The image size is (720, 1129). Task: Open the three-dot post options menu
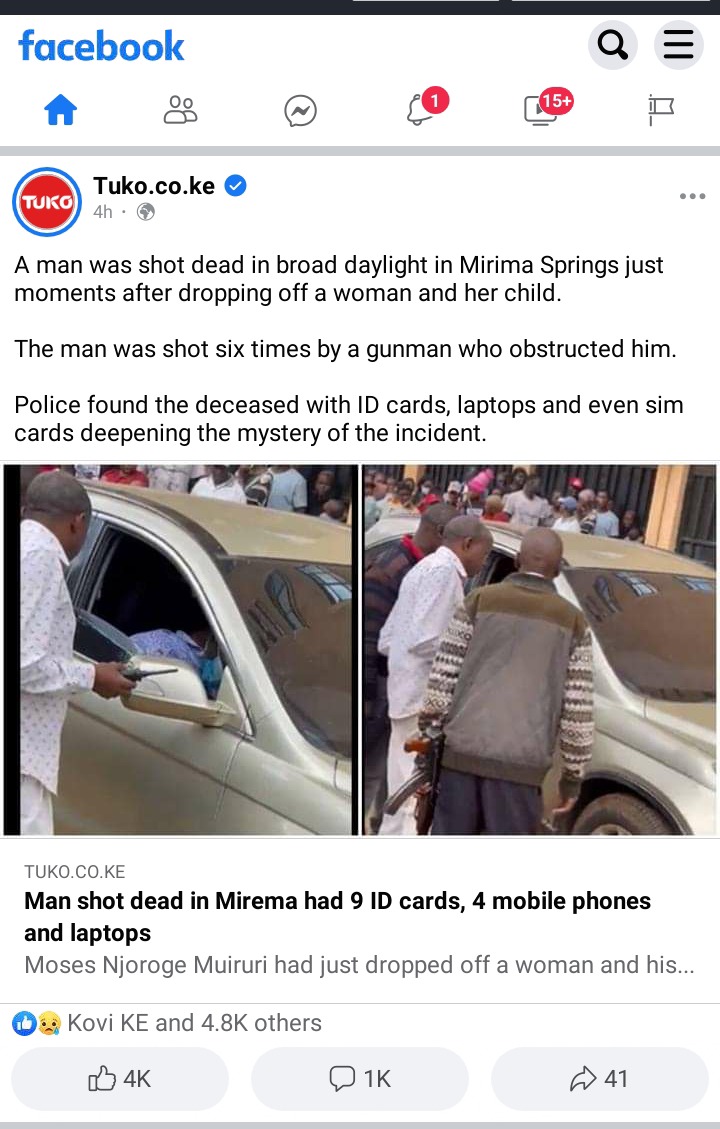click(x=692, y=197)
